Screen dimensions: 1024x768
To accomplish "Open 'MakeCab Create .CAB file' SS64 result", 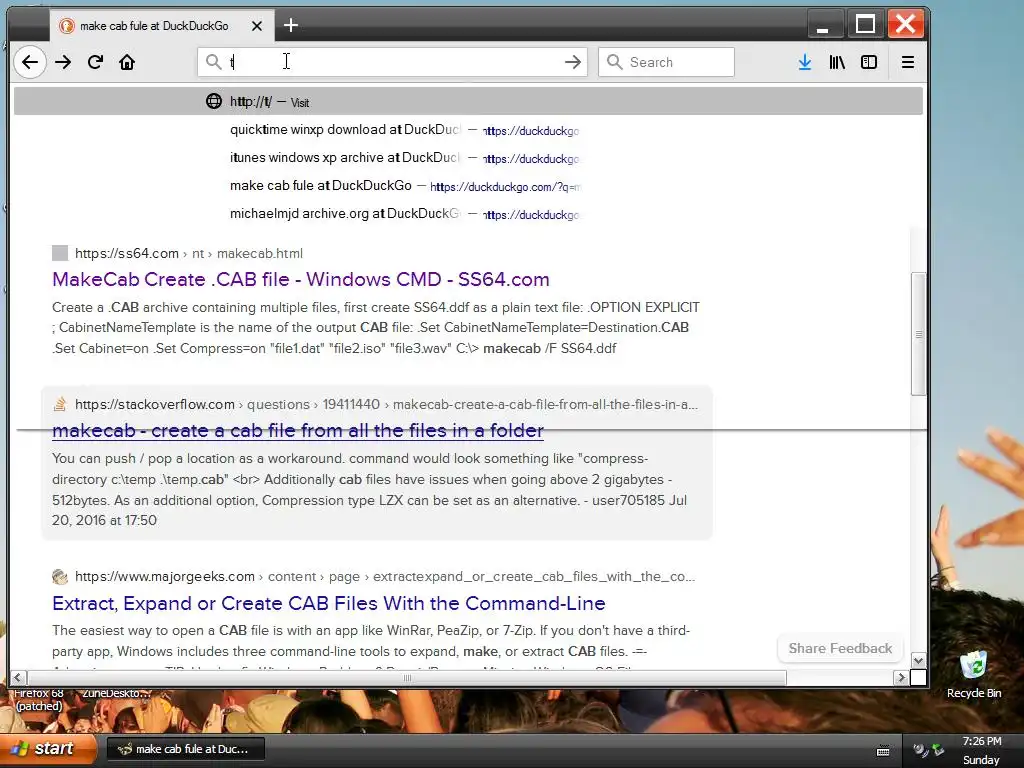I will pyautogui.click(x=300, y=280).
